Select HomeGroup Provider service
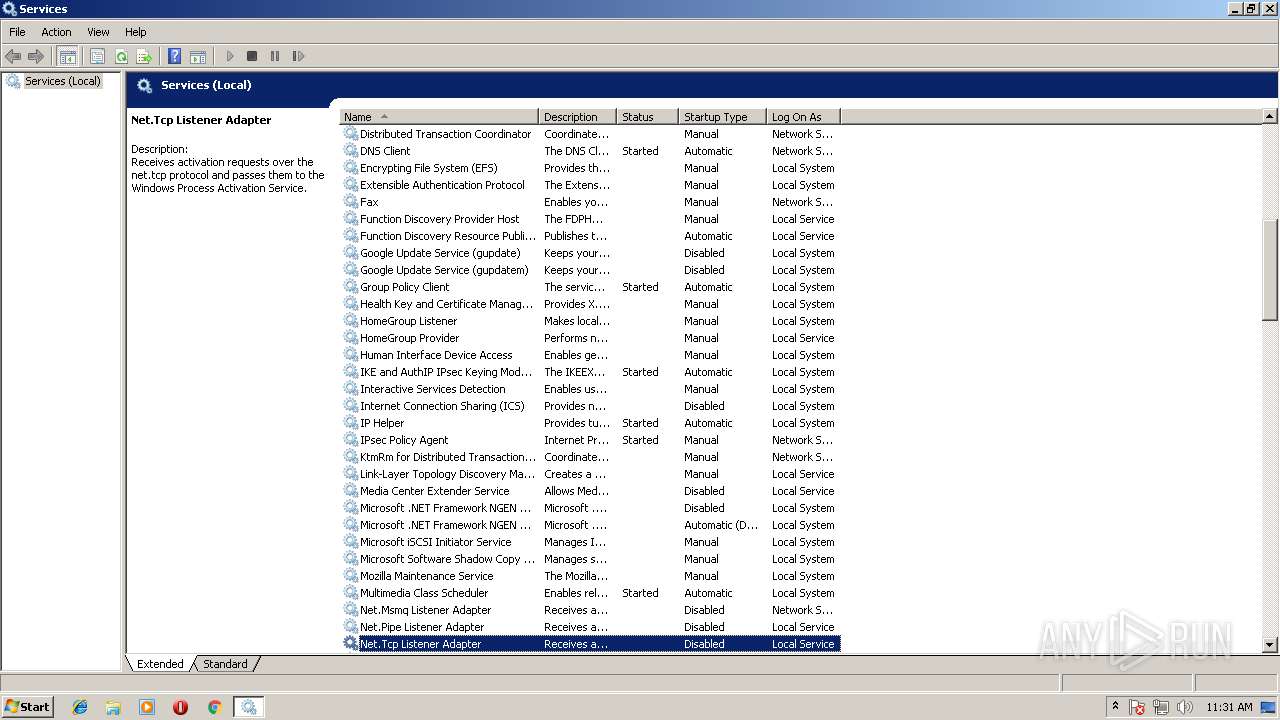Viewport: 1280px width, 720px height. coord(590,338)
